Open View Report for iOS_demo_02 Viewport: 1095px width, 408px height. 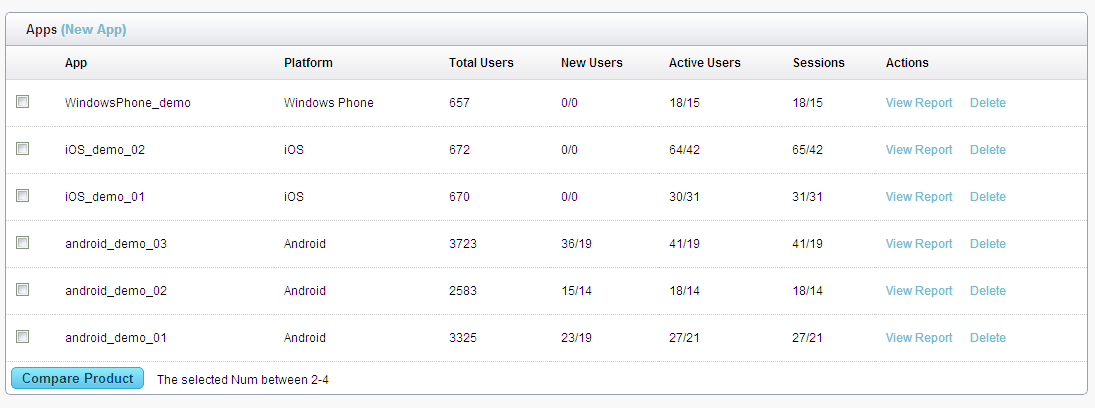tap(919, 150)
